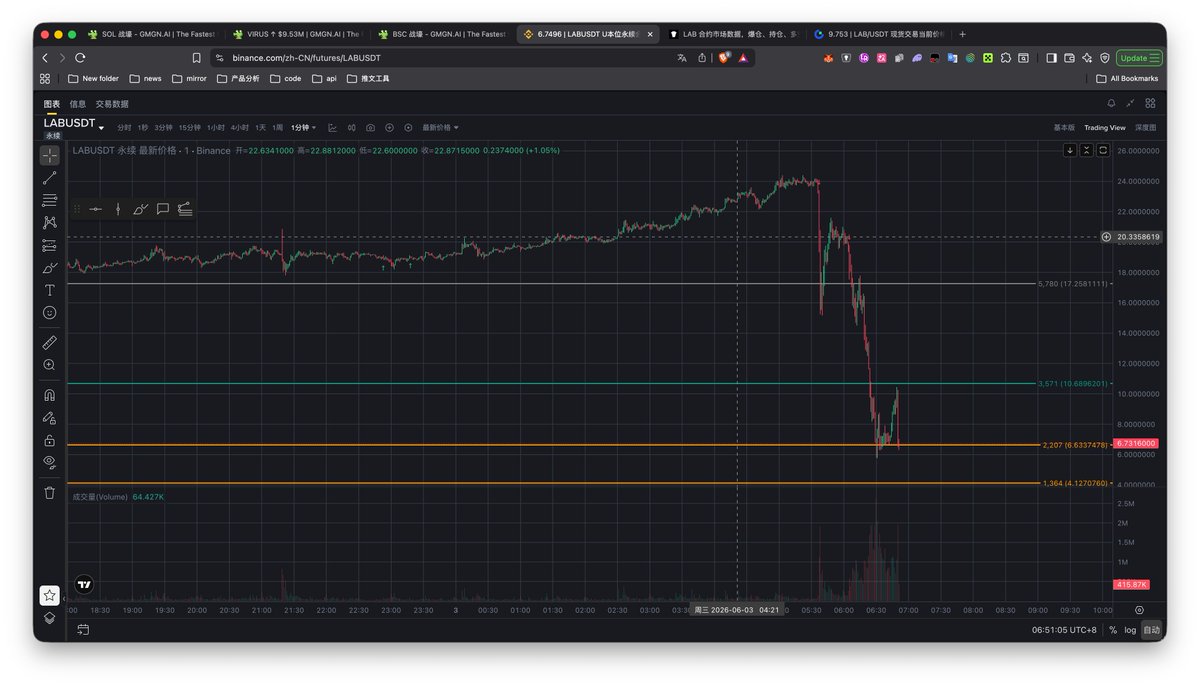Toggle the log scale button
This screenshot has height=686, width=1200.
tap(1130, 630)
